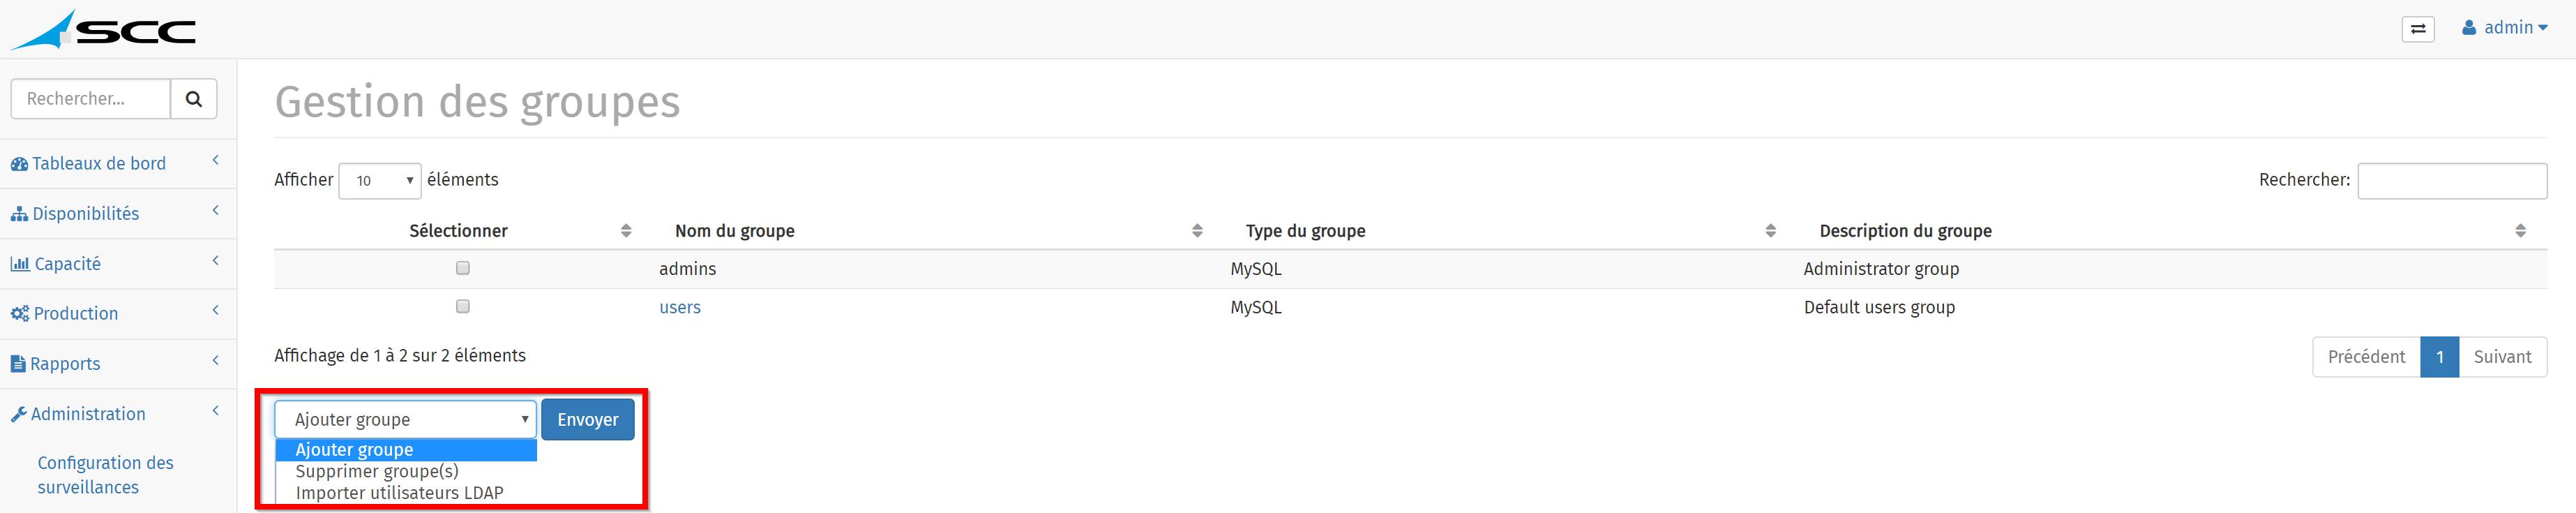Click the Rechercher table filter field

[x=2452, y=181]
